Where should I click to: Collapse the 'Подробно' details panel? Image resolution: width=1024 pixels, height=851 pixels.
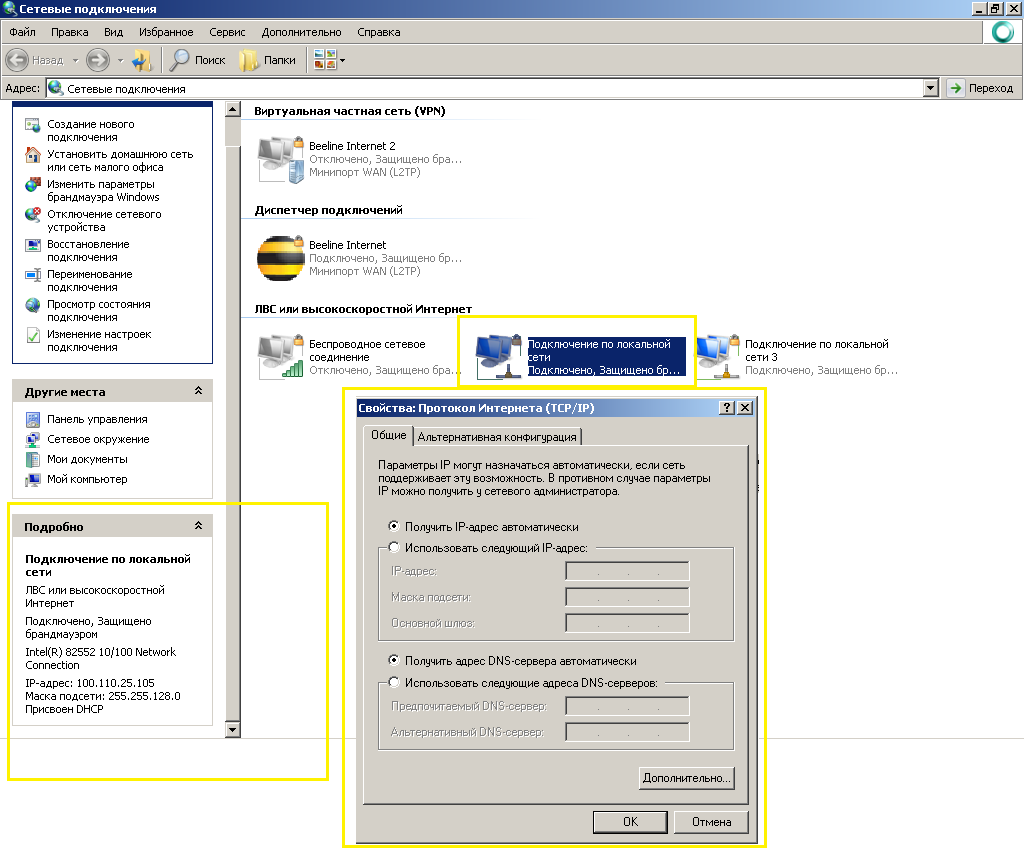pyautogui.click(x=198, y=526)
